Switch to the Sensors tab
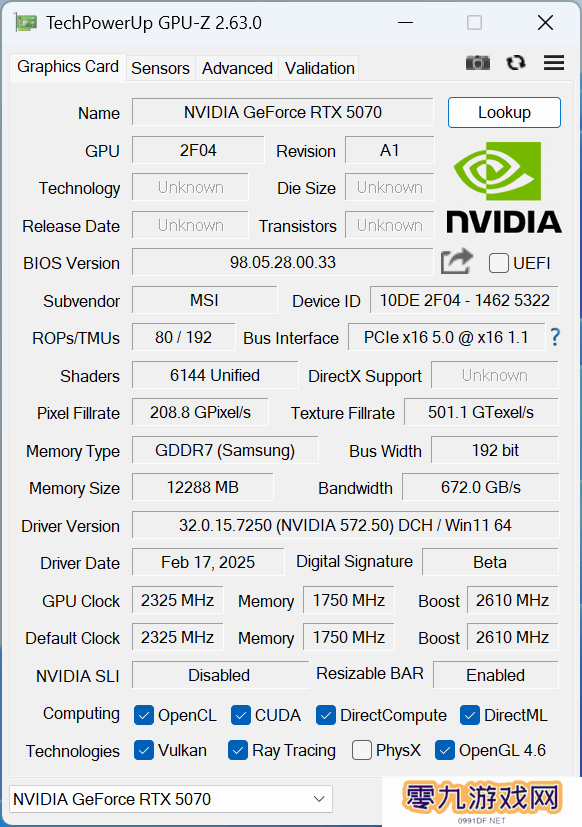582x827 pixels. (160, 68)
